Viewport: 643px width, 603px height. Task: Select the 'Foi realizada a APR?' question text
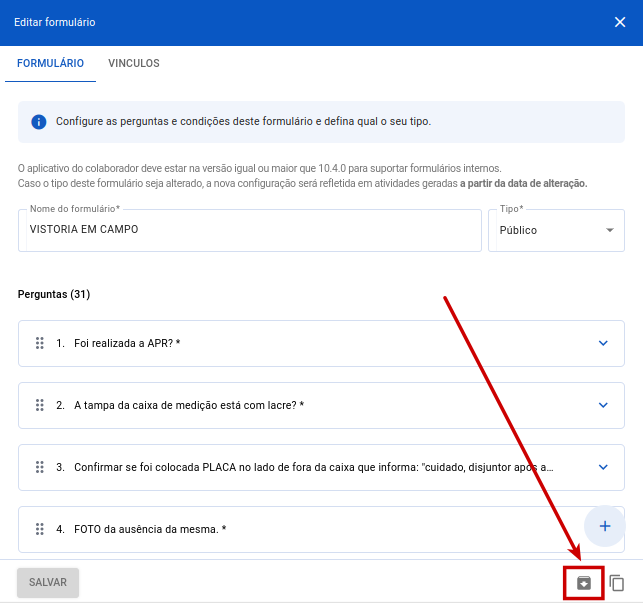point(127,343)
